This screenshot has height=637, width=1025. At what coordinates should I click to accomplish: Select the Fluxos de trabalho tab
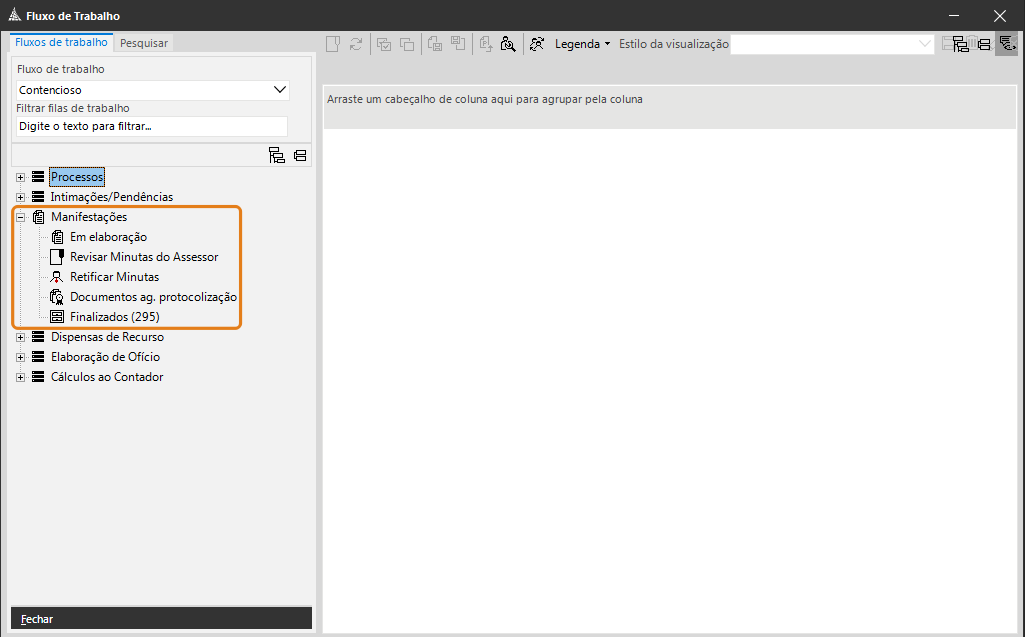[x=61, y=42]
